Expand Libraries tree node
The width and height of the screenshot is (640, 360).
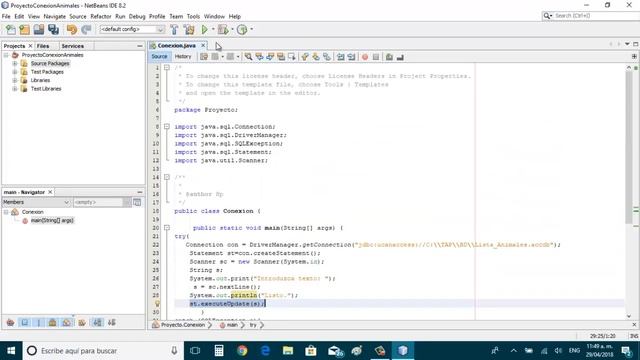point(15,80)
